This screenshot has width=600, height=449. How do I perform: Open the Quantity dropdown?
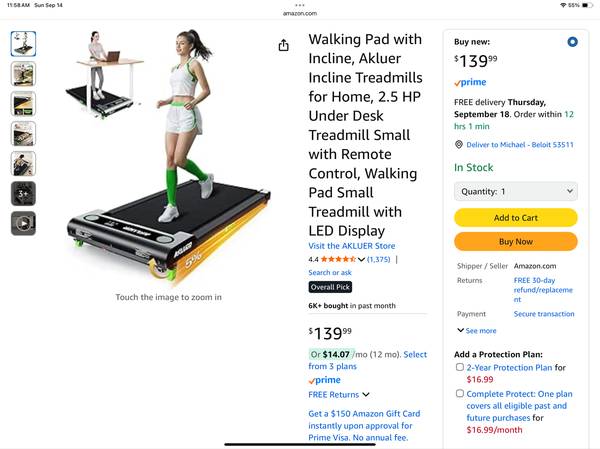515,191
